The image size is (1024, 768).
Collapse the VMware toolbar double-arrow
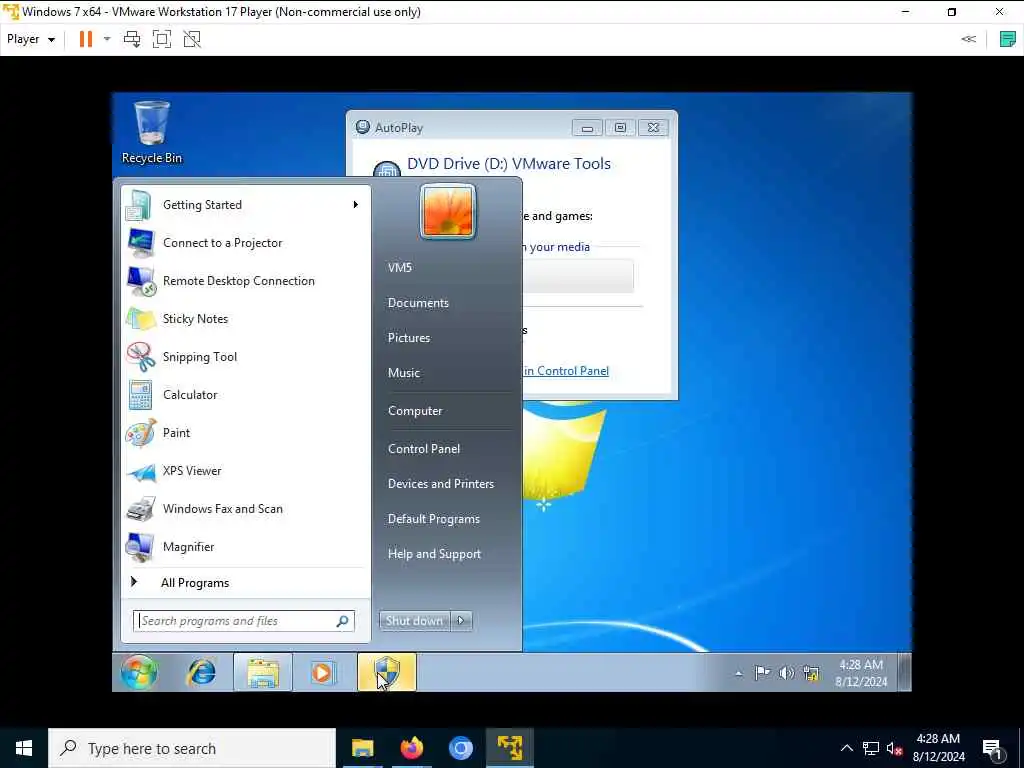point(968,39)
